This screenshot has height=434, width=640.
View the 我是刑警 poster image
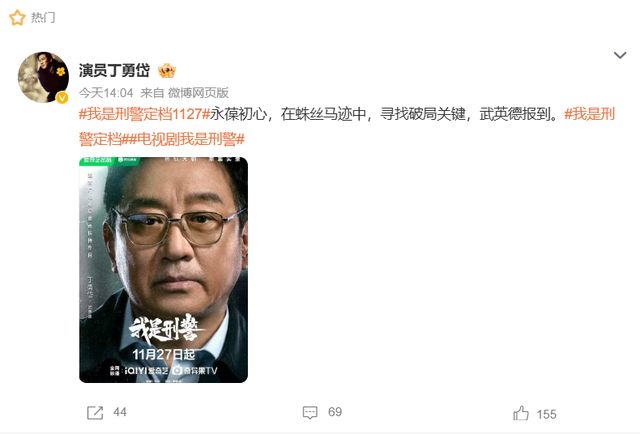163,270
